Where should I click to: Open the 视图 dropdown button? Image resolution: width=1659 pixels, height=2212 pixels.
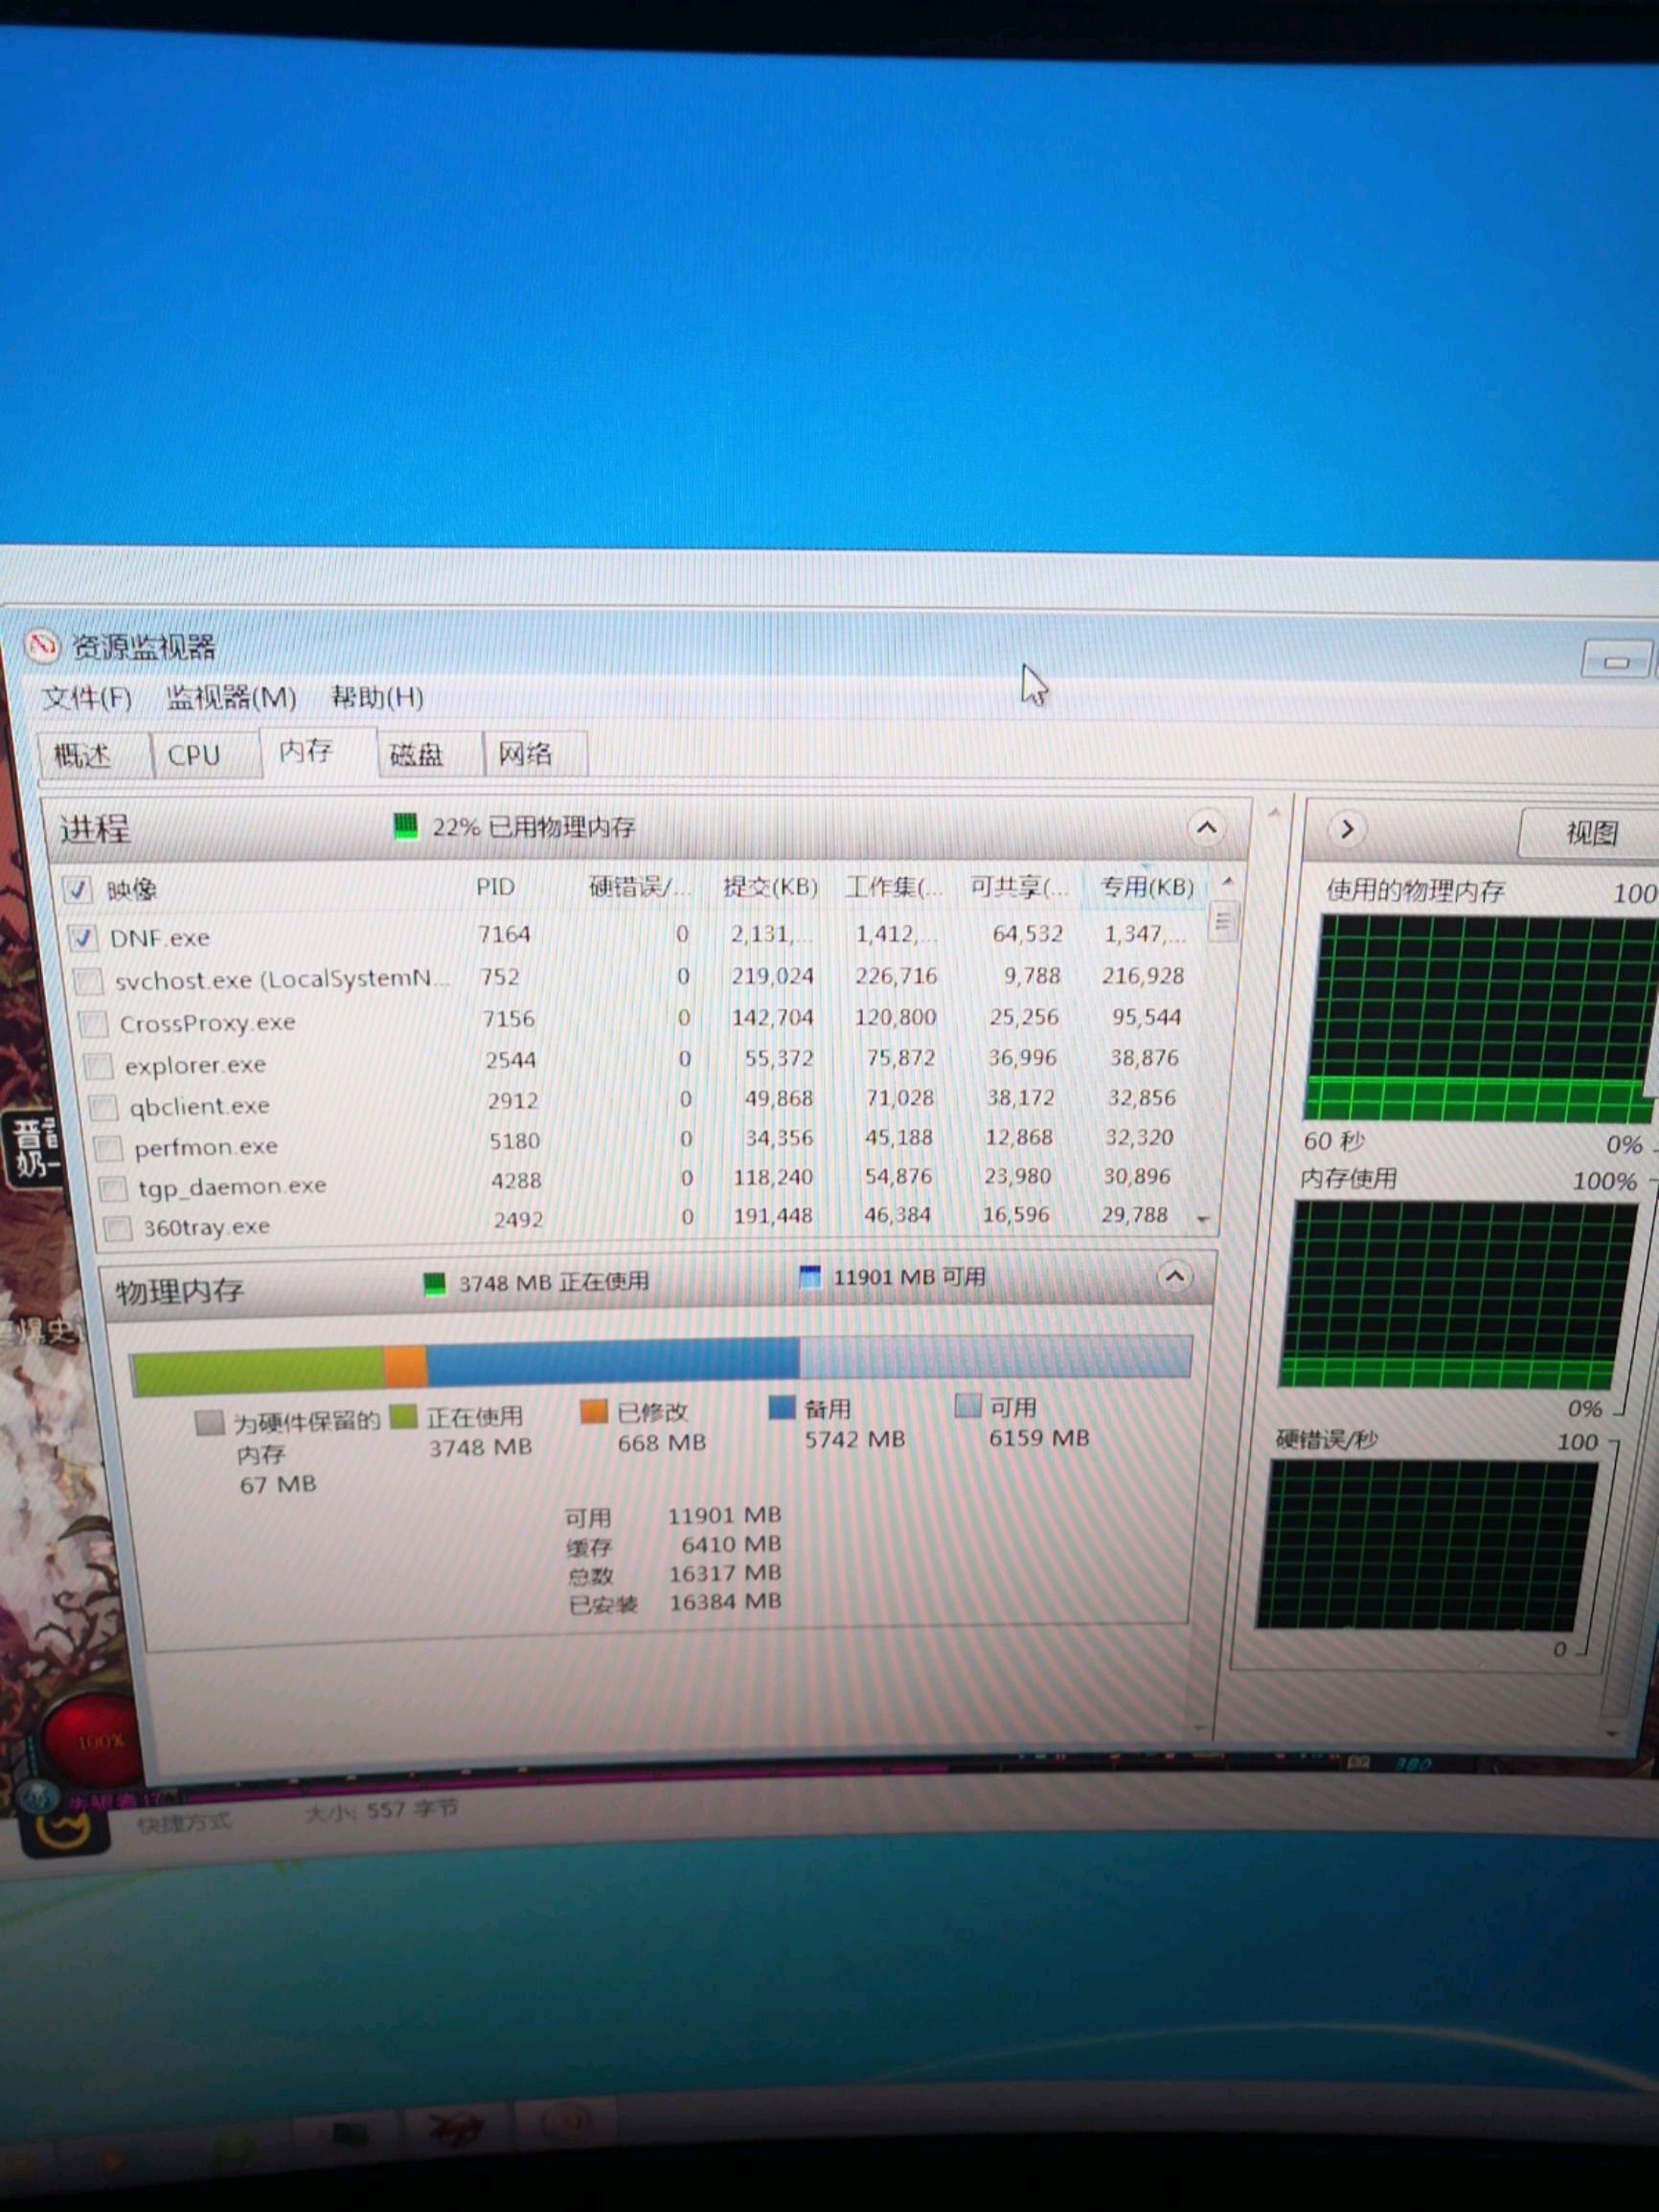(1590, 833)
